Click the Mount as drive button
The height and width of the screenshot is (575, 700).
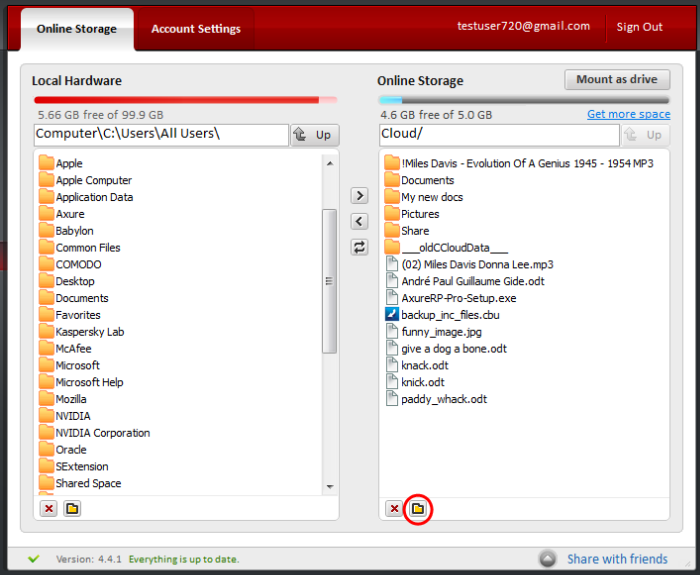(x=617, y=79)
